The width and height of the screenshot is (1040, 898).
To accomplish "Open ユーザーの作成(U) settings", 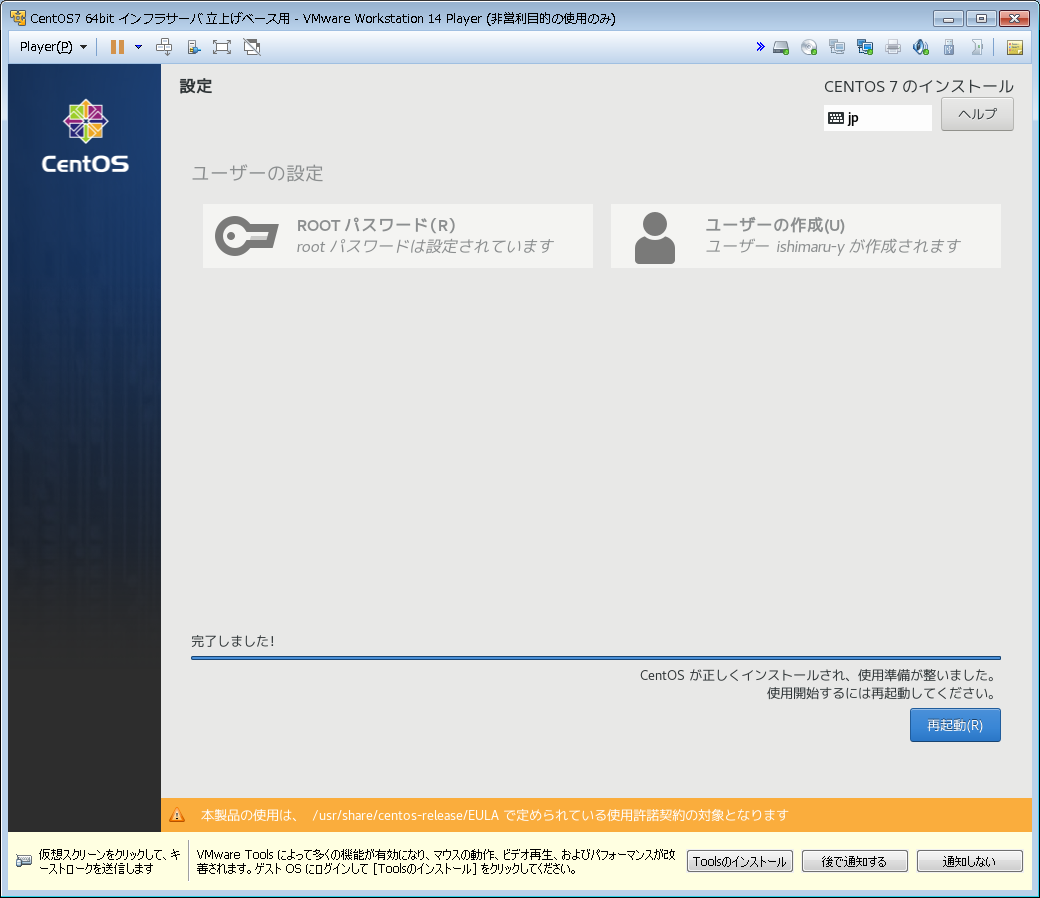I will 806,236.
